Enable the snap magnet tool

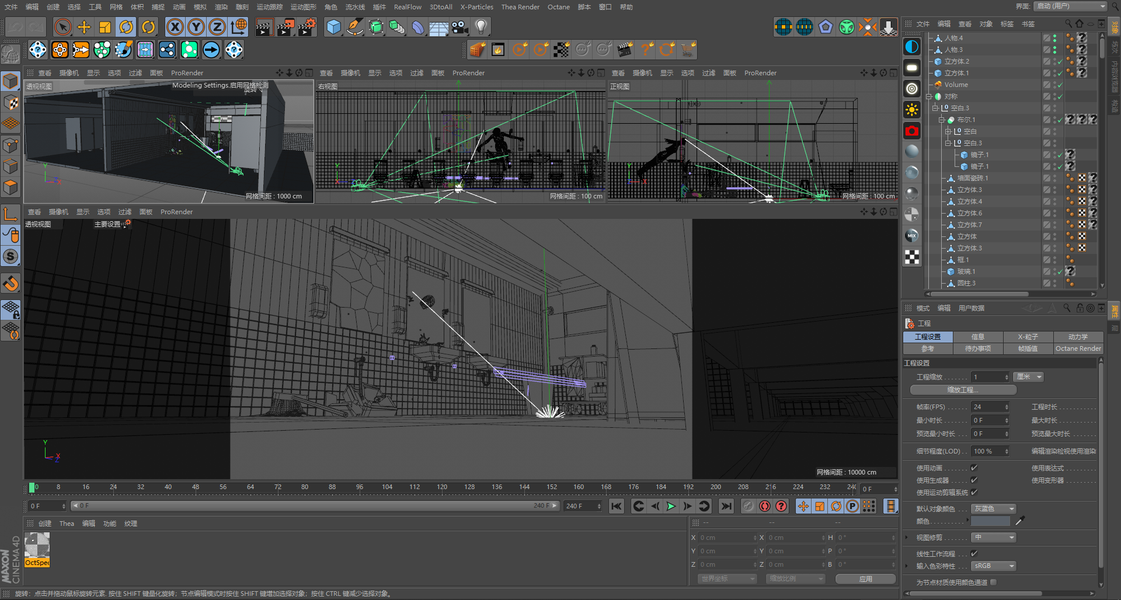10,283
